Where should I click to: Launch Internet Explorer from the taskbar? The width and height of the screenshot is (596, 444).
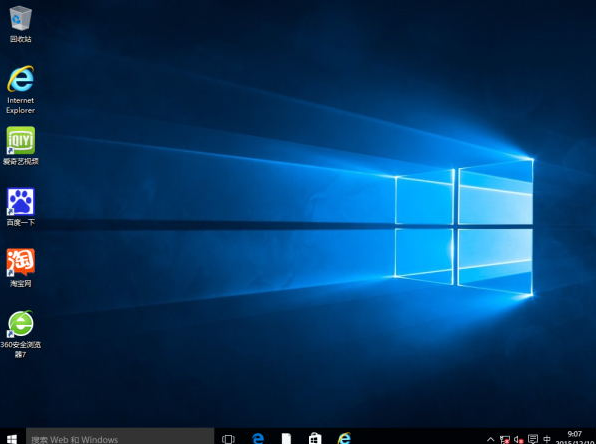tap(344, 438)
